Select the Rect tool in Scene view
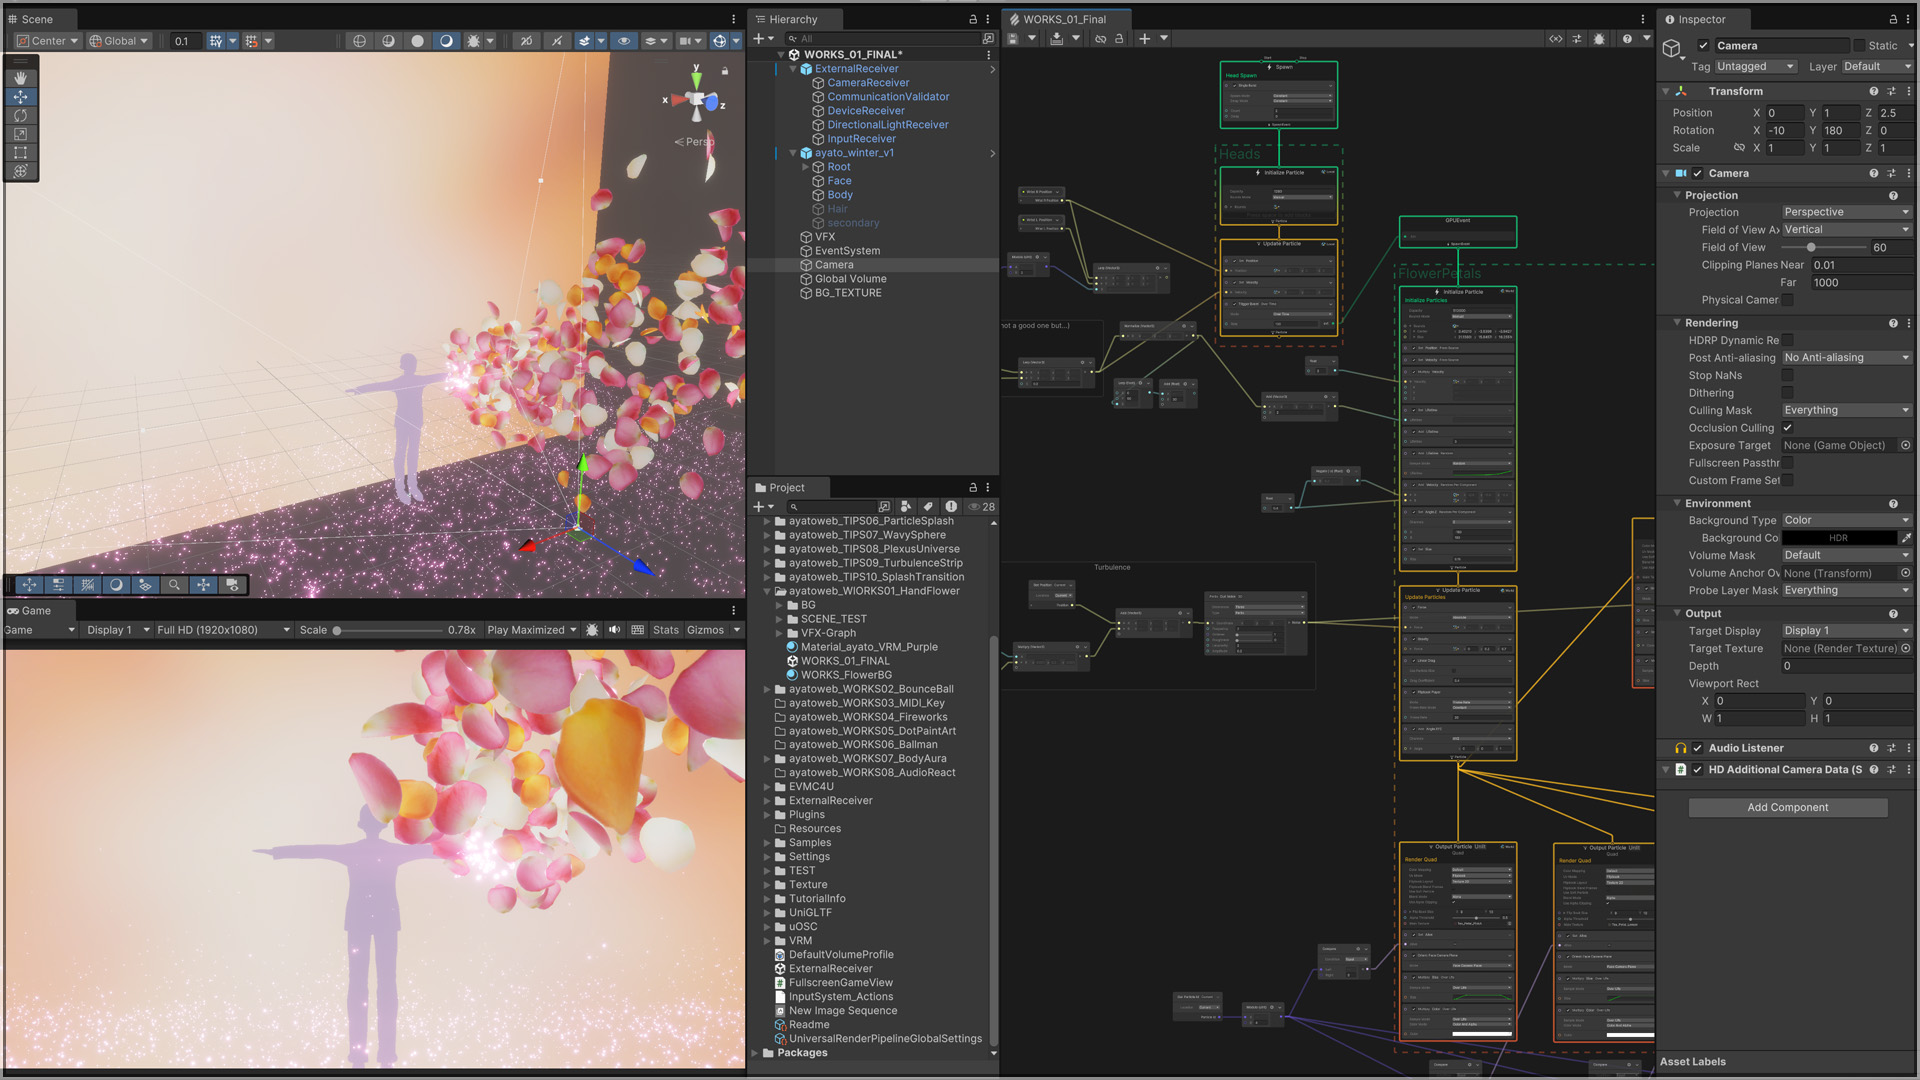The height and width of the screenshot is (1080, 1920). 20,153
